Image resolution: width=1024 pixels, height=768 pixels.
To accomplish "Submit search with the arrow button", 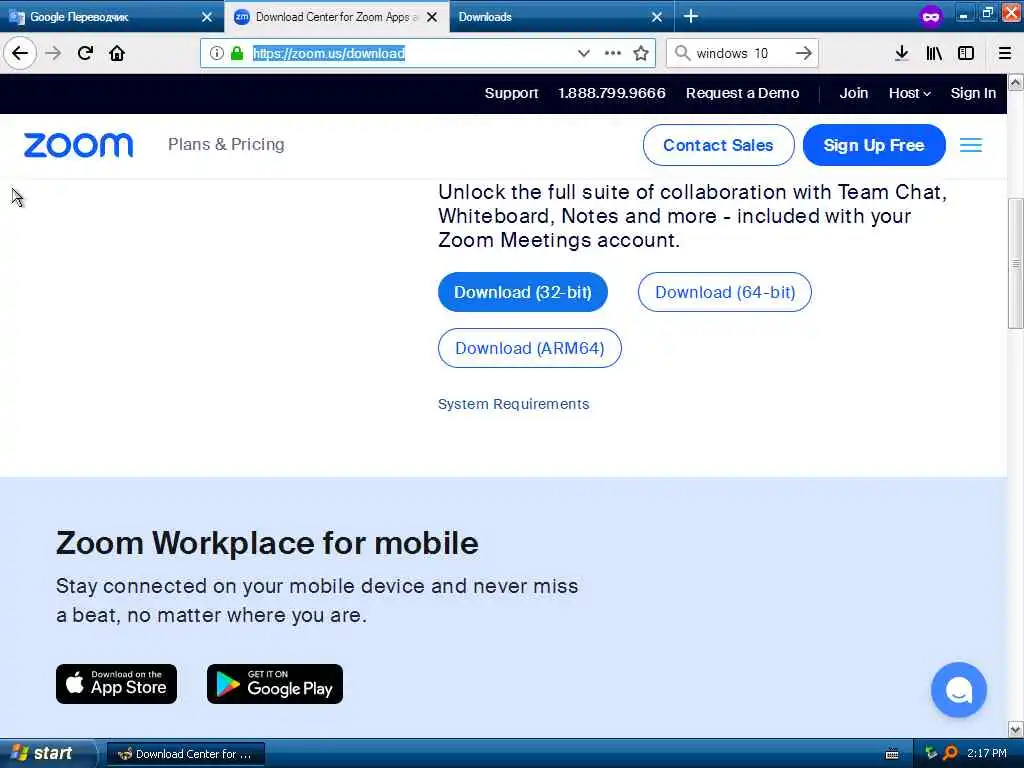I will (804, 53).
